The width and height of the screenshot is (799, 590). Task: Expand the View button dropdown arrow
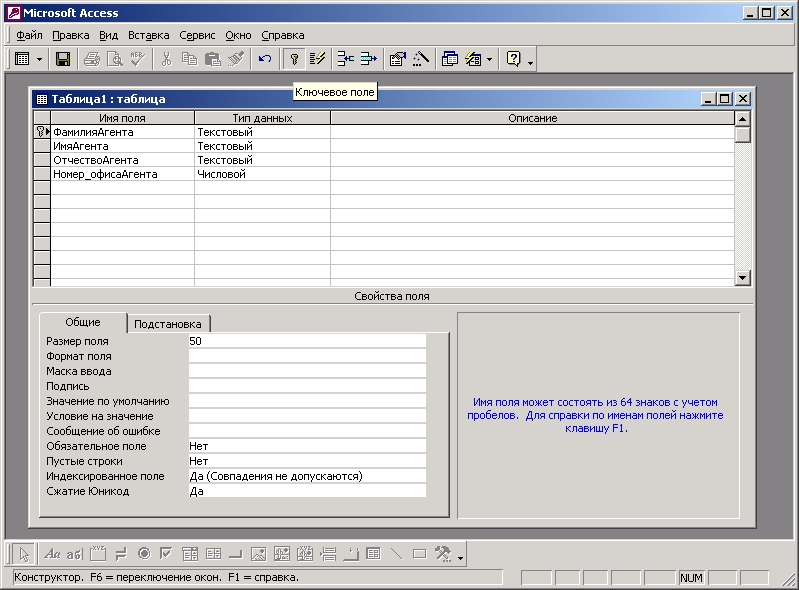point(39,59)
